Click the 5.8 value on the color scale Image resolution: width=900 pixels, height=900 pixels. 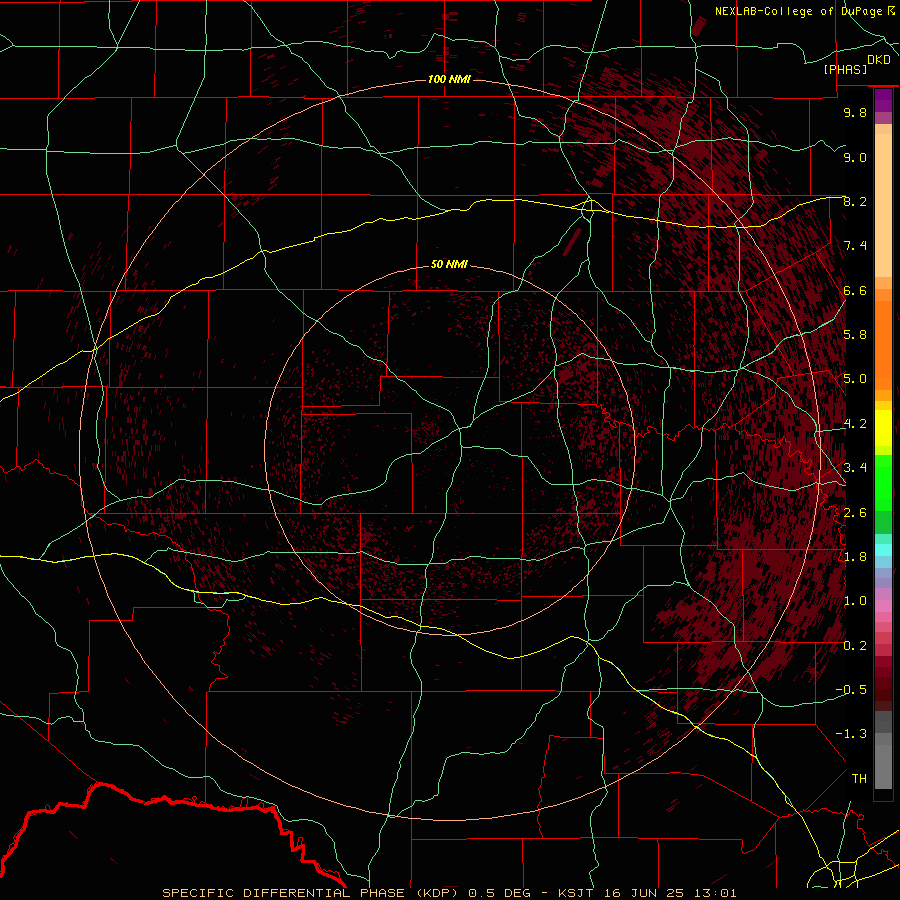pos(855,335)
